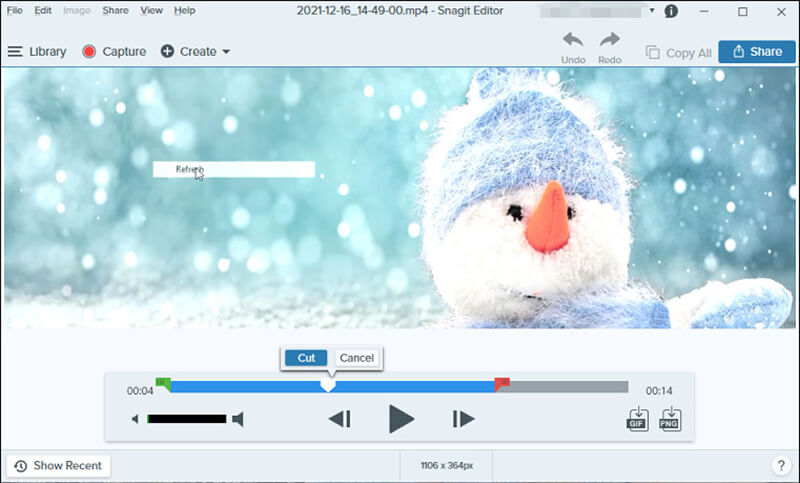Click the Redo arrow icon
Image resolution: width=800 pixels, height=483 pixels.
coord(610,41)
